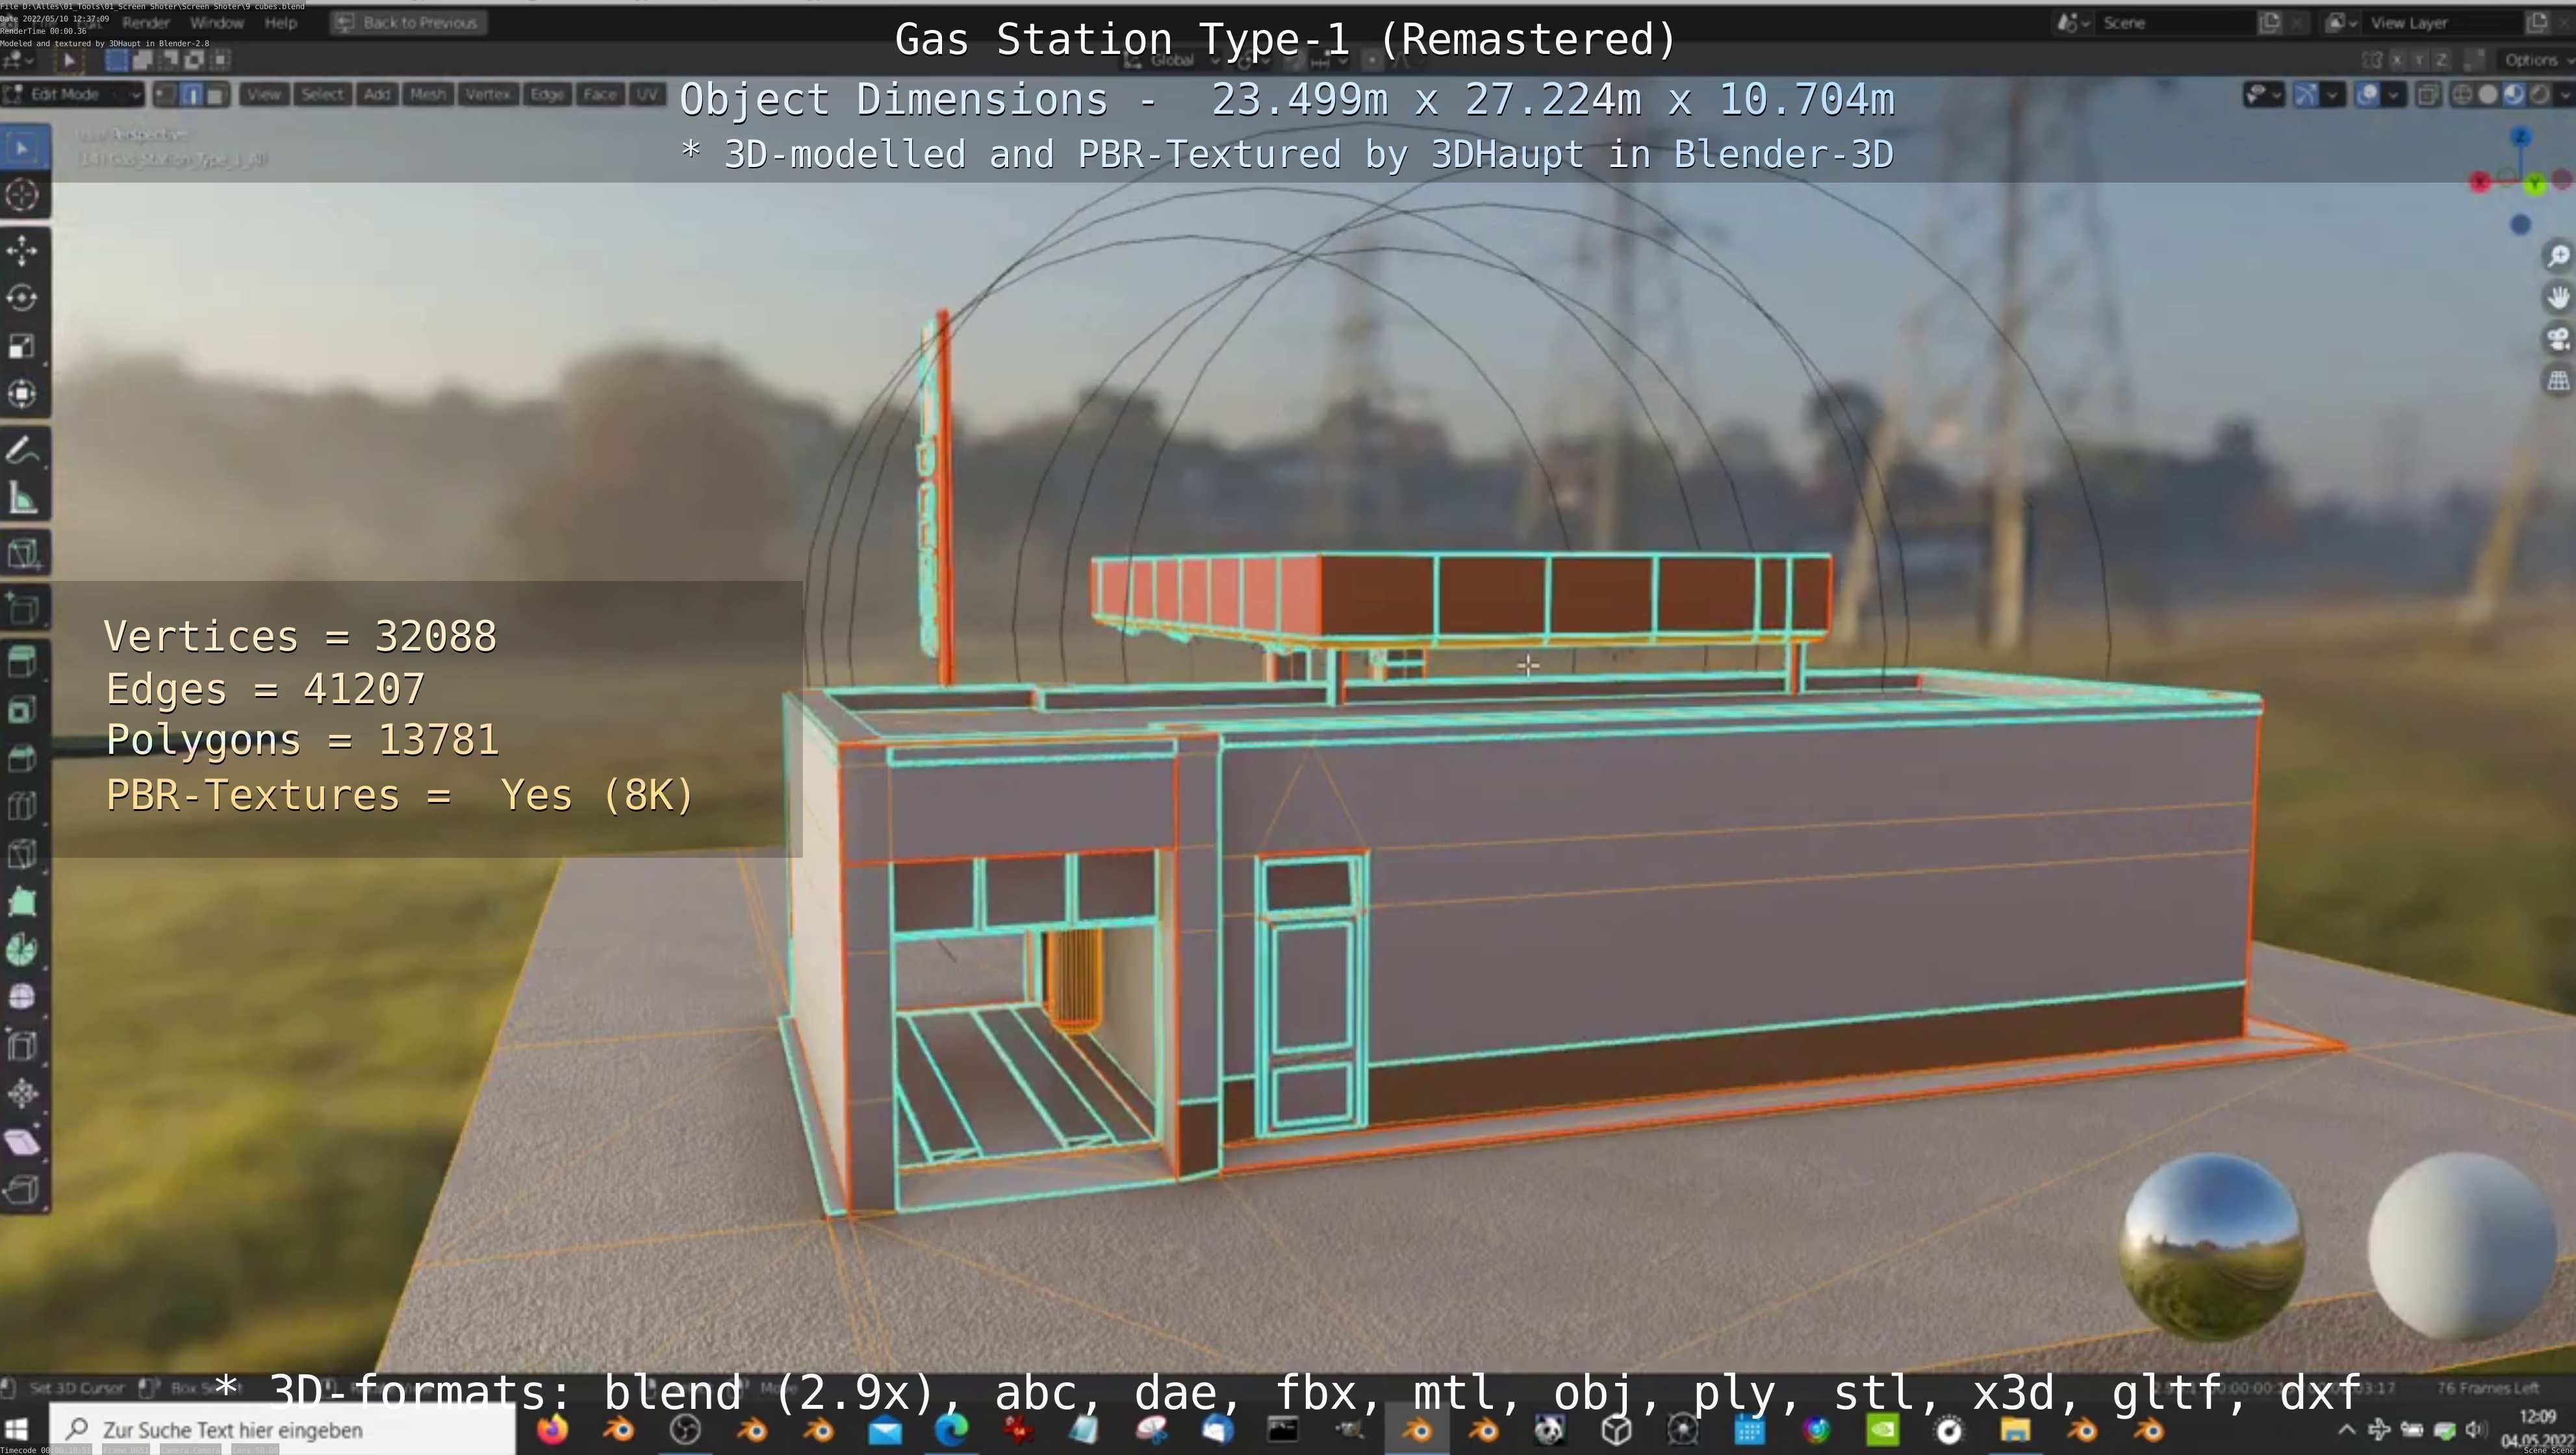The width and height of the screenshot is (2576, 1455).
Task: Select the Rotate tool in toolbar
Action: tap(22, 298)
